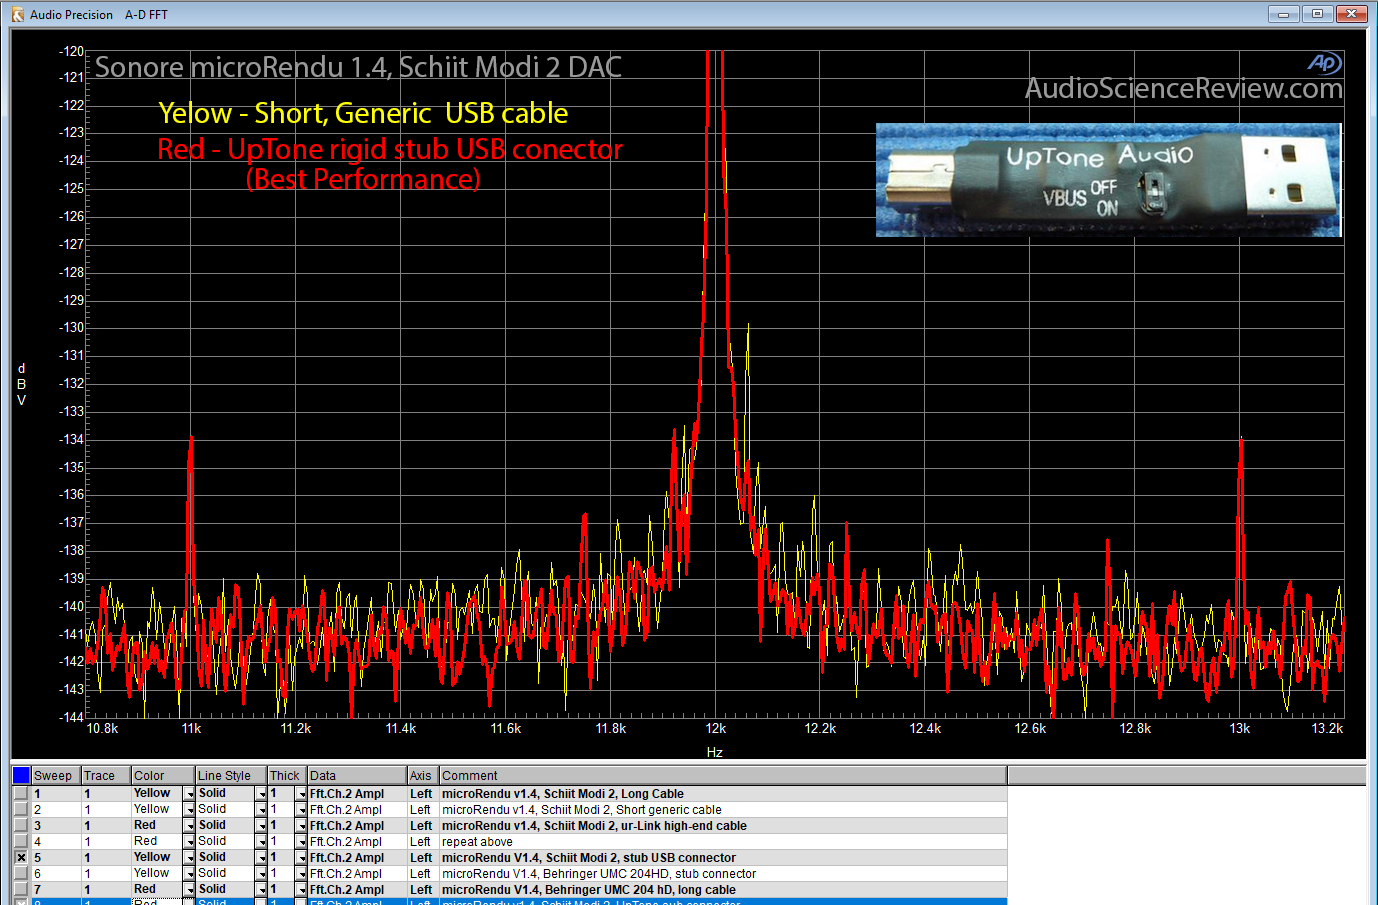Screen dimensions: 1378x905
Task: Click the Trace column header
Action: [106, 775]
